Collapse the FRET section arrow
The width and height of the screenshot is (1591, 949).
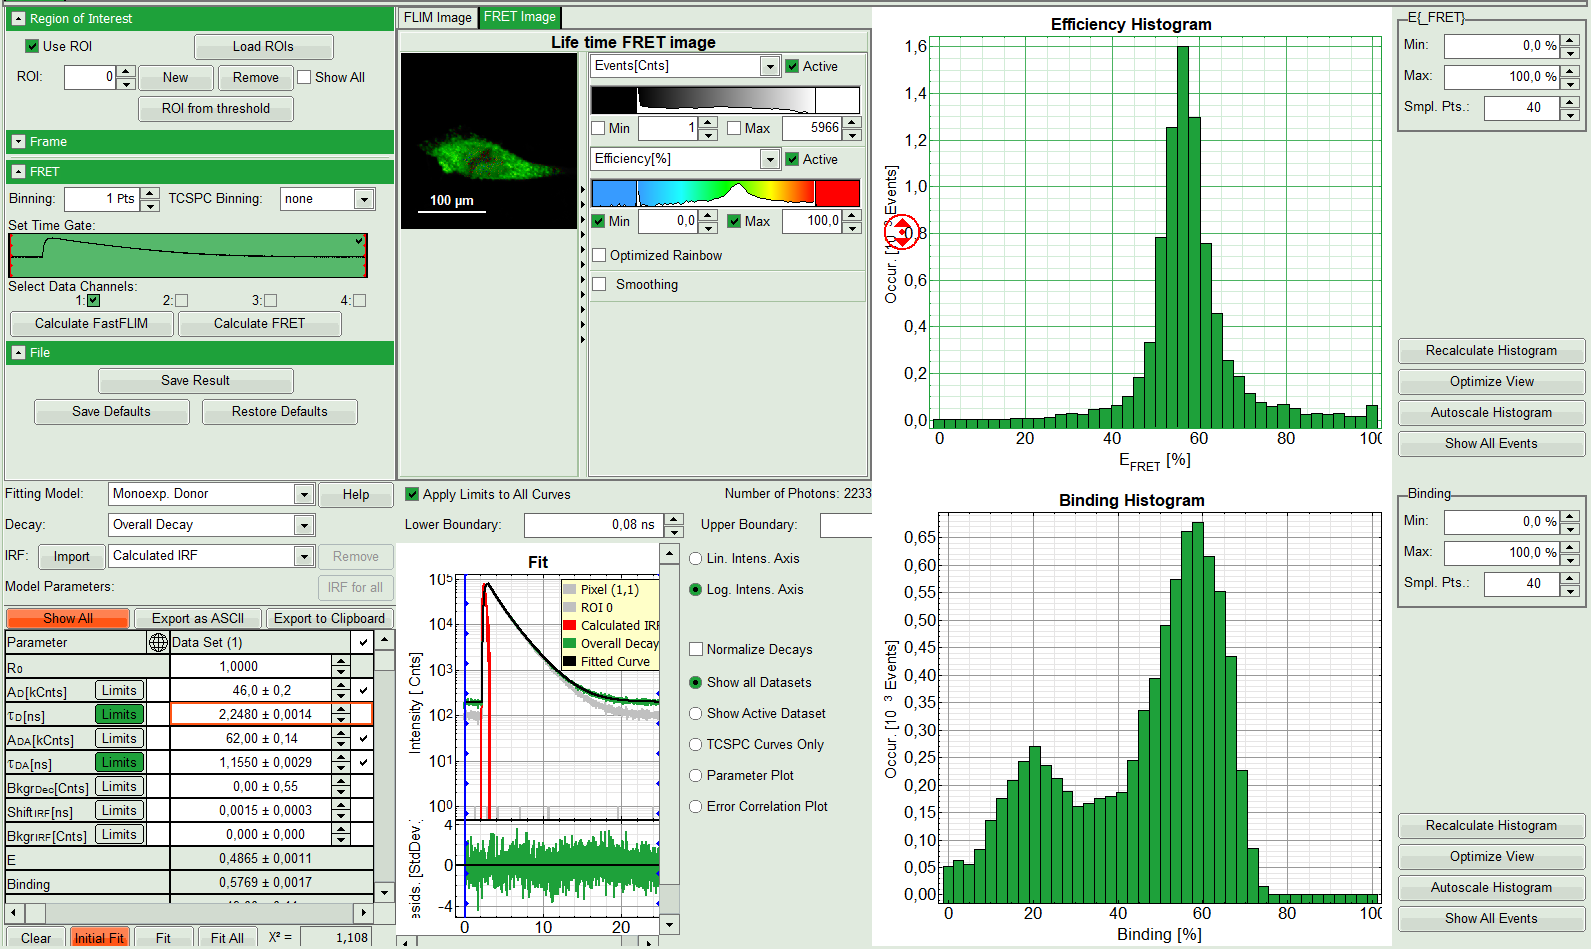coord(18,172)
